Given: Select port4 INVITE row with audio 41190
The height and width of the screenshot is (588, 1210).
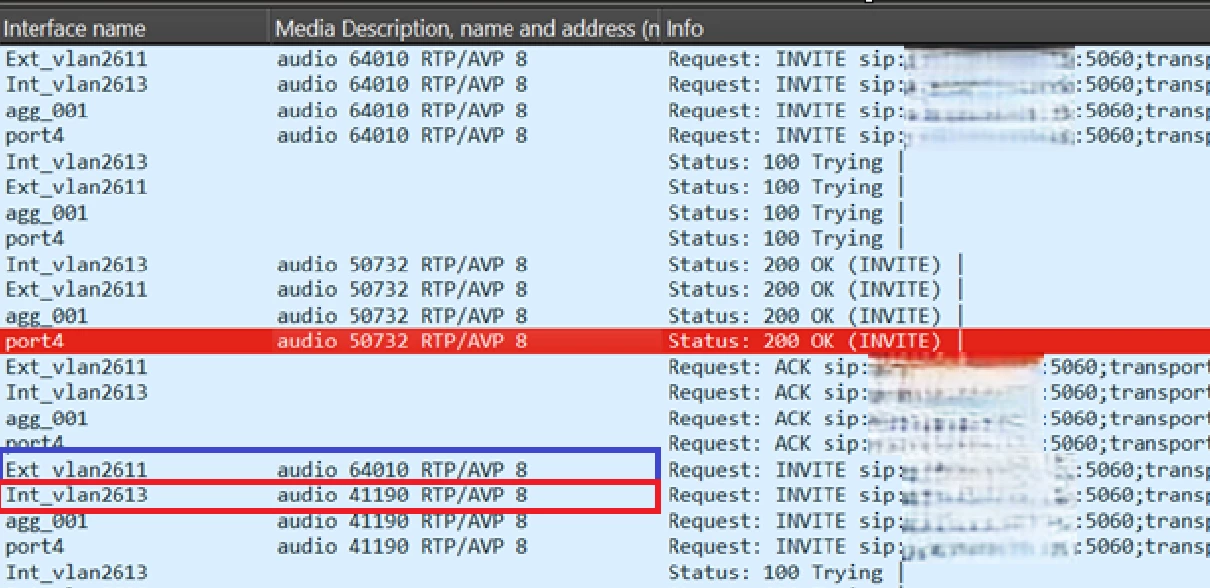Looking at the screenshot, I should tap(605, 547).
